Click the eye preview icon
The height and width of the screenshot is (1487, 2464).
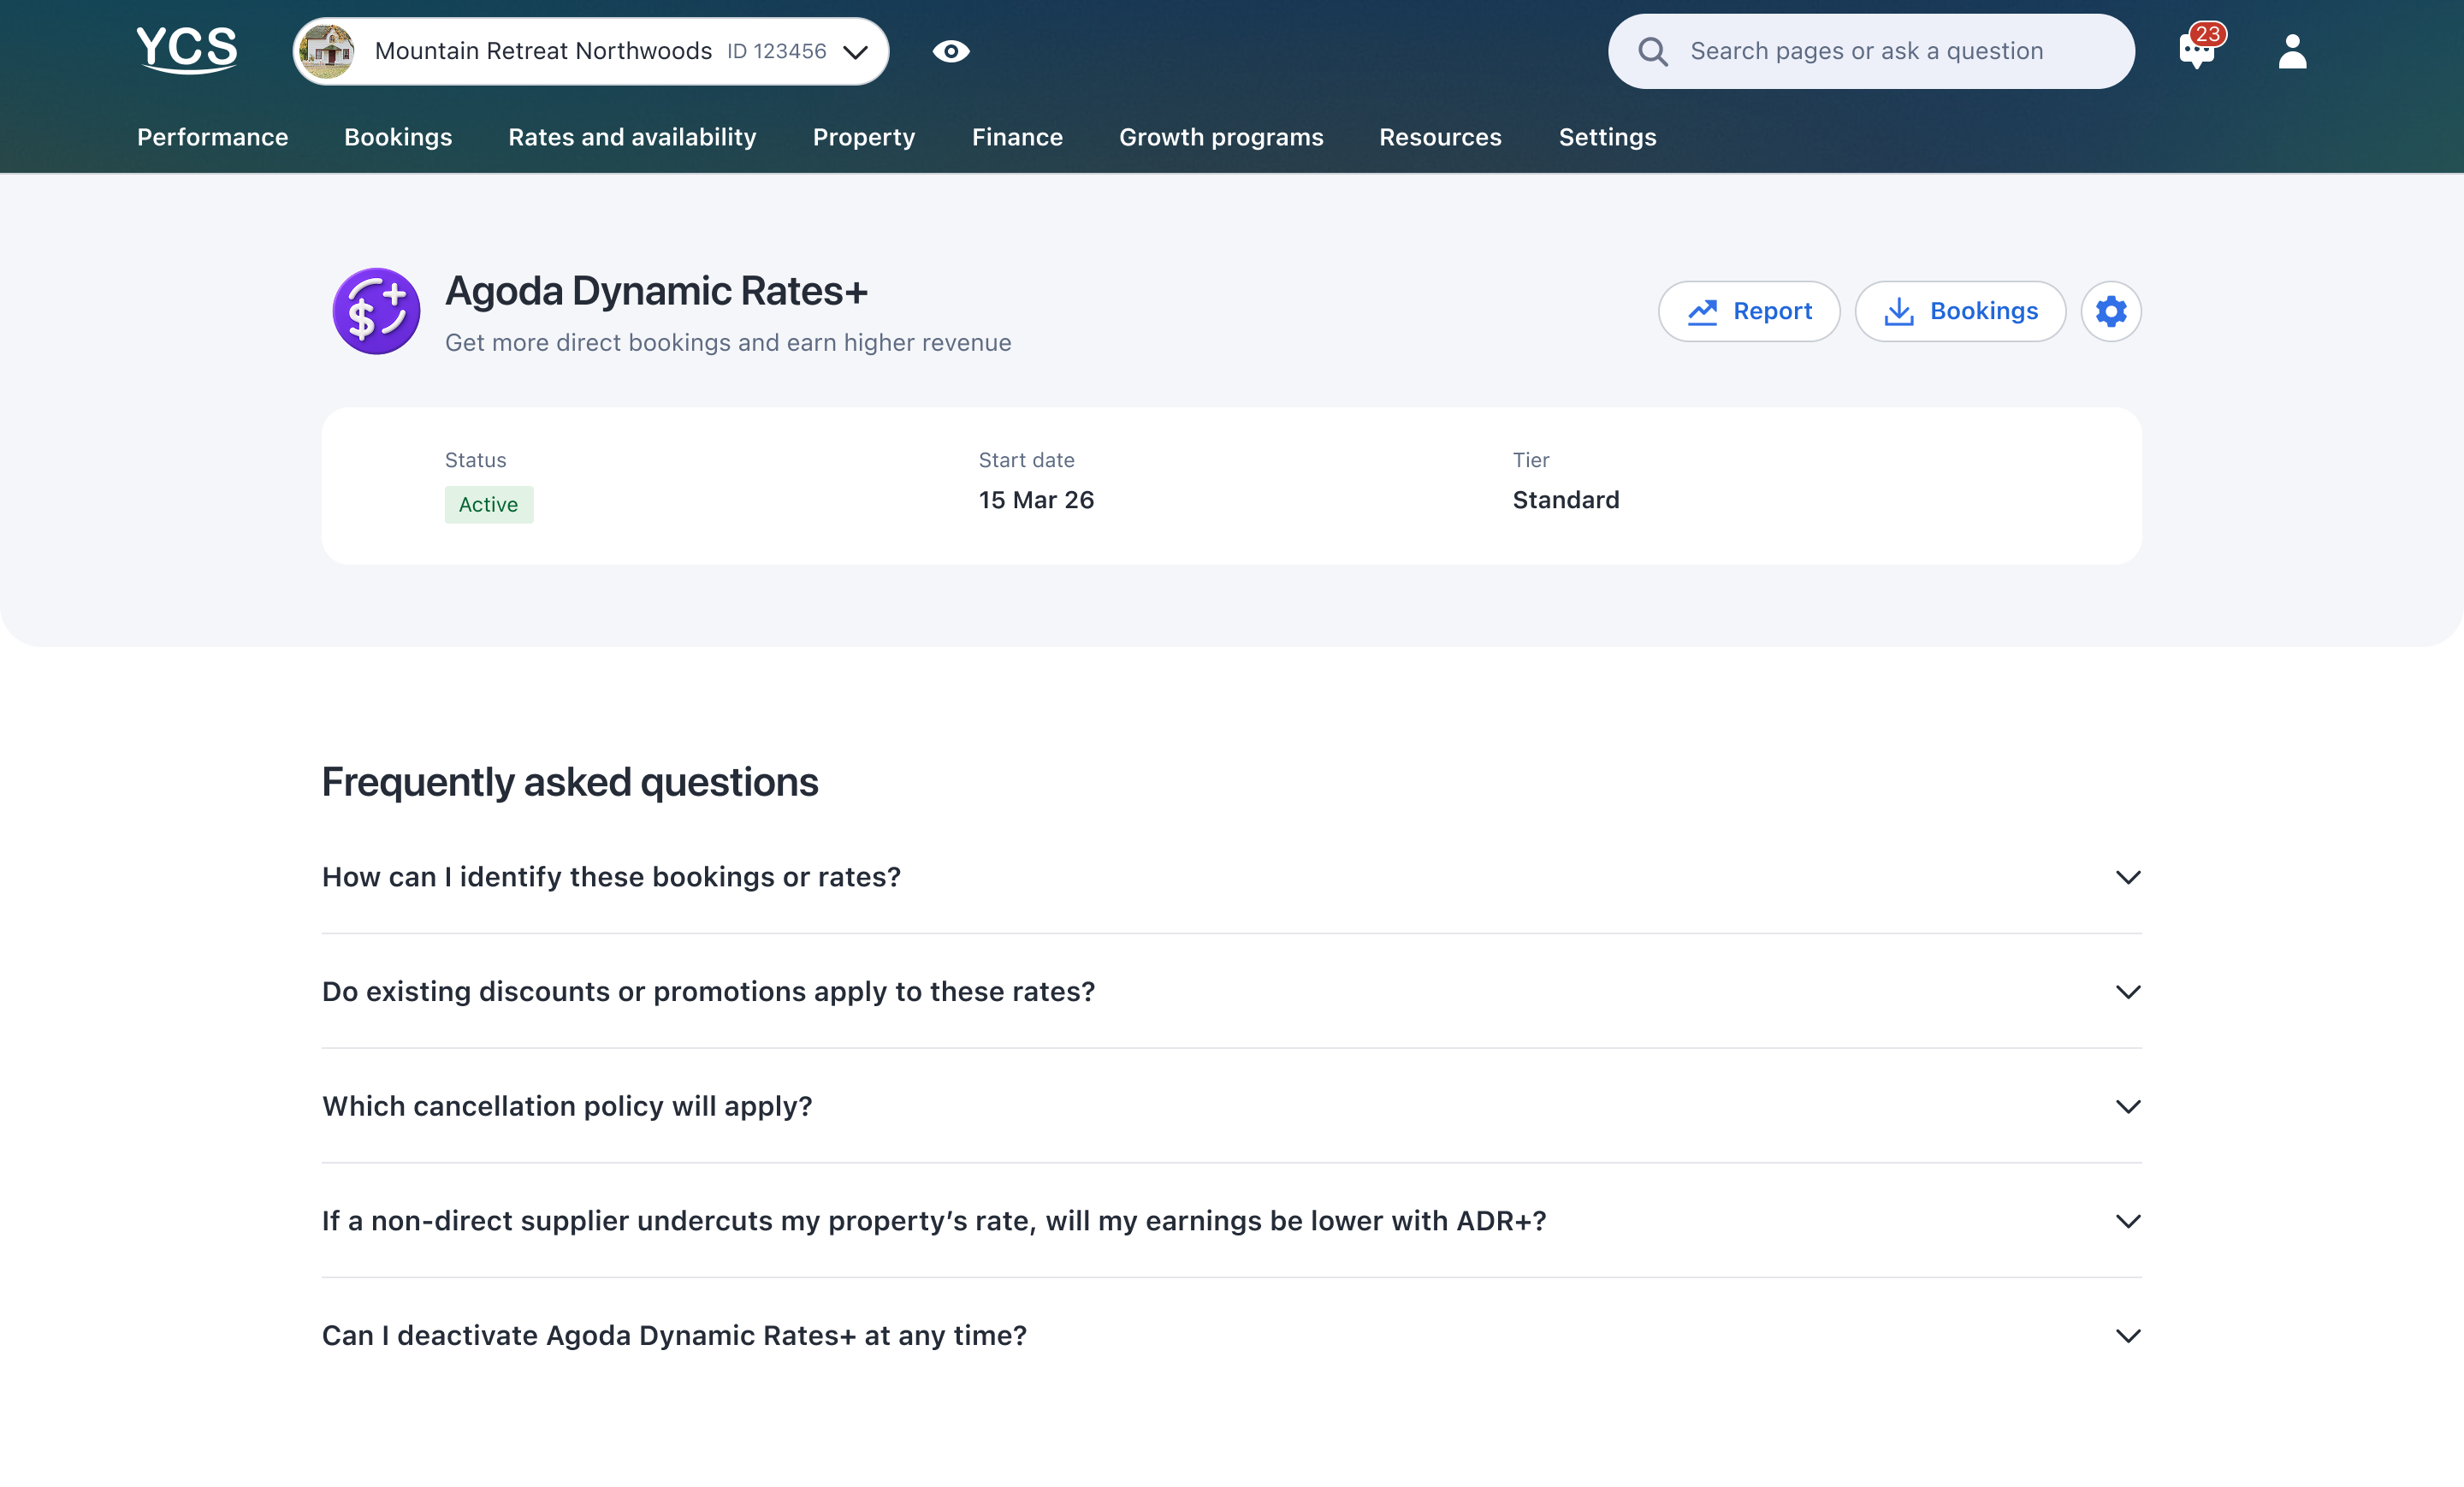pos(950,51)
